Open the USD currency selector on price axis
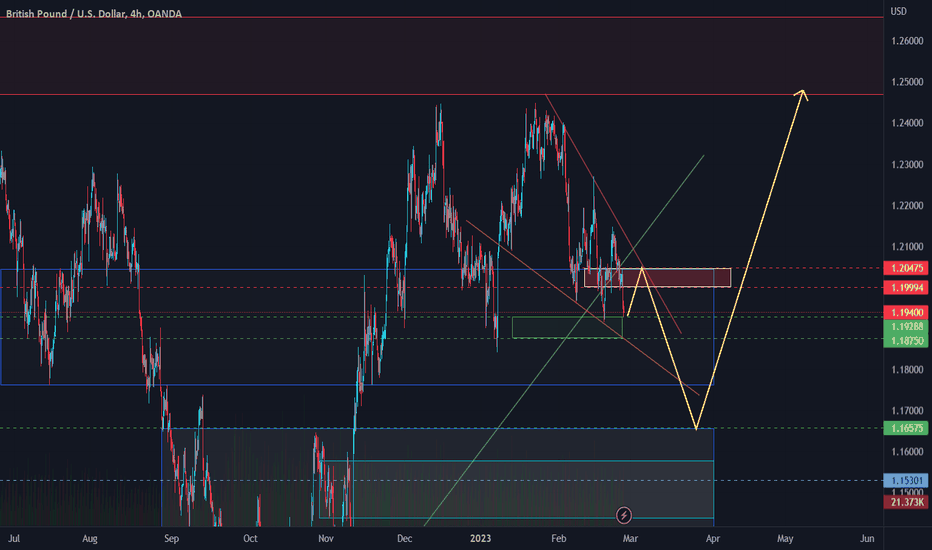 pos(899,11)
